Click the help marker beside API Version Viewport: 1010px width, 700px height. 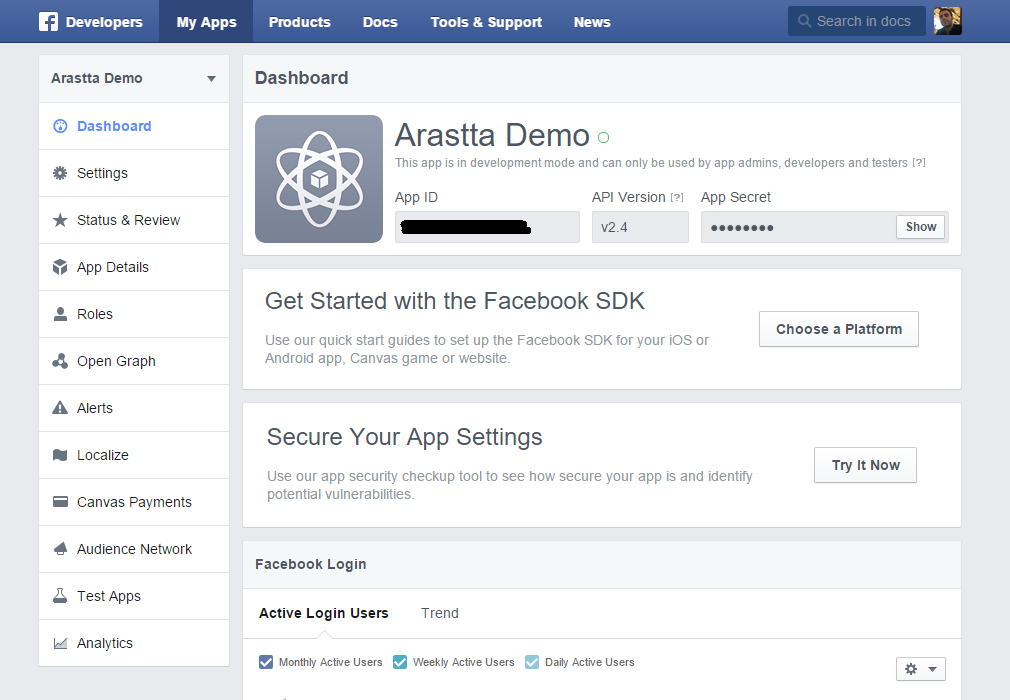(x=677, y=198)
